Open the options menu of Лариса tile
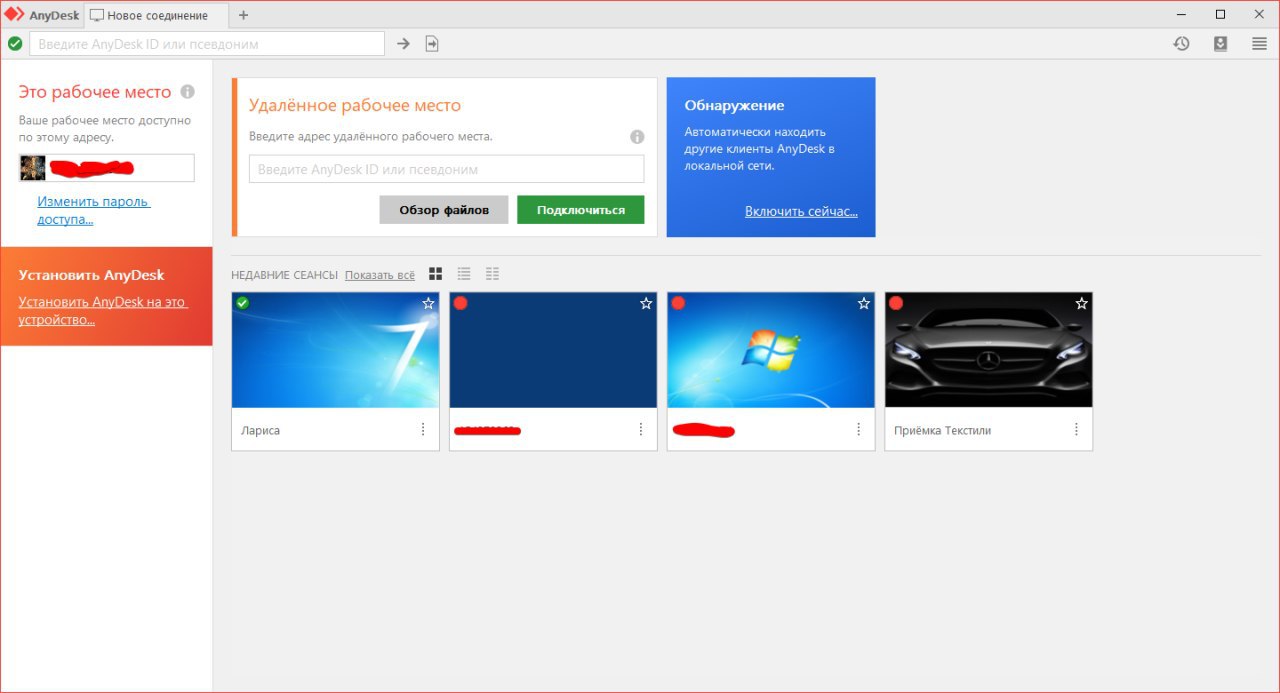Image resolution: width=1280 pixels, height=693 pixels. pos(423,430)
